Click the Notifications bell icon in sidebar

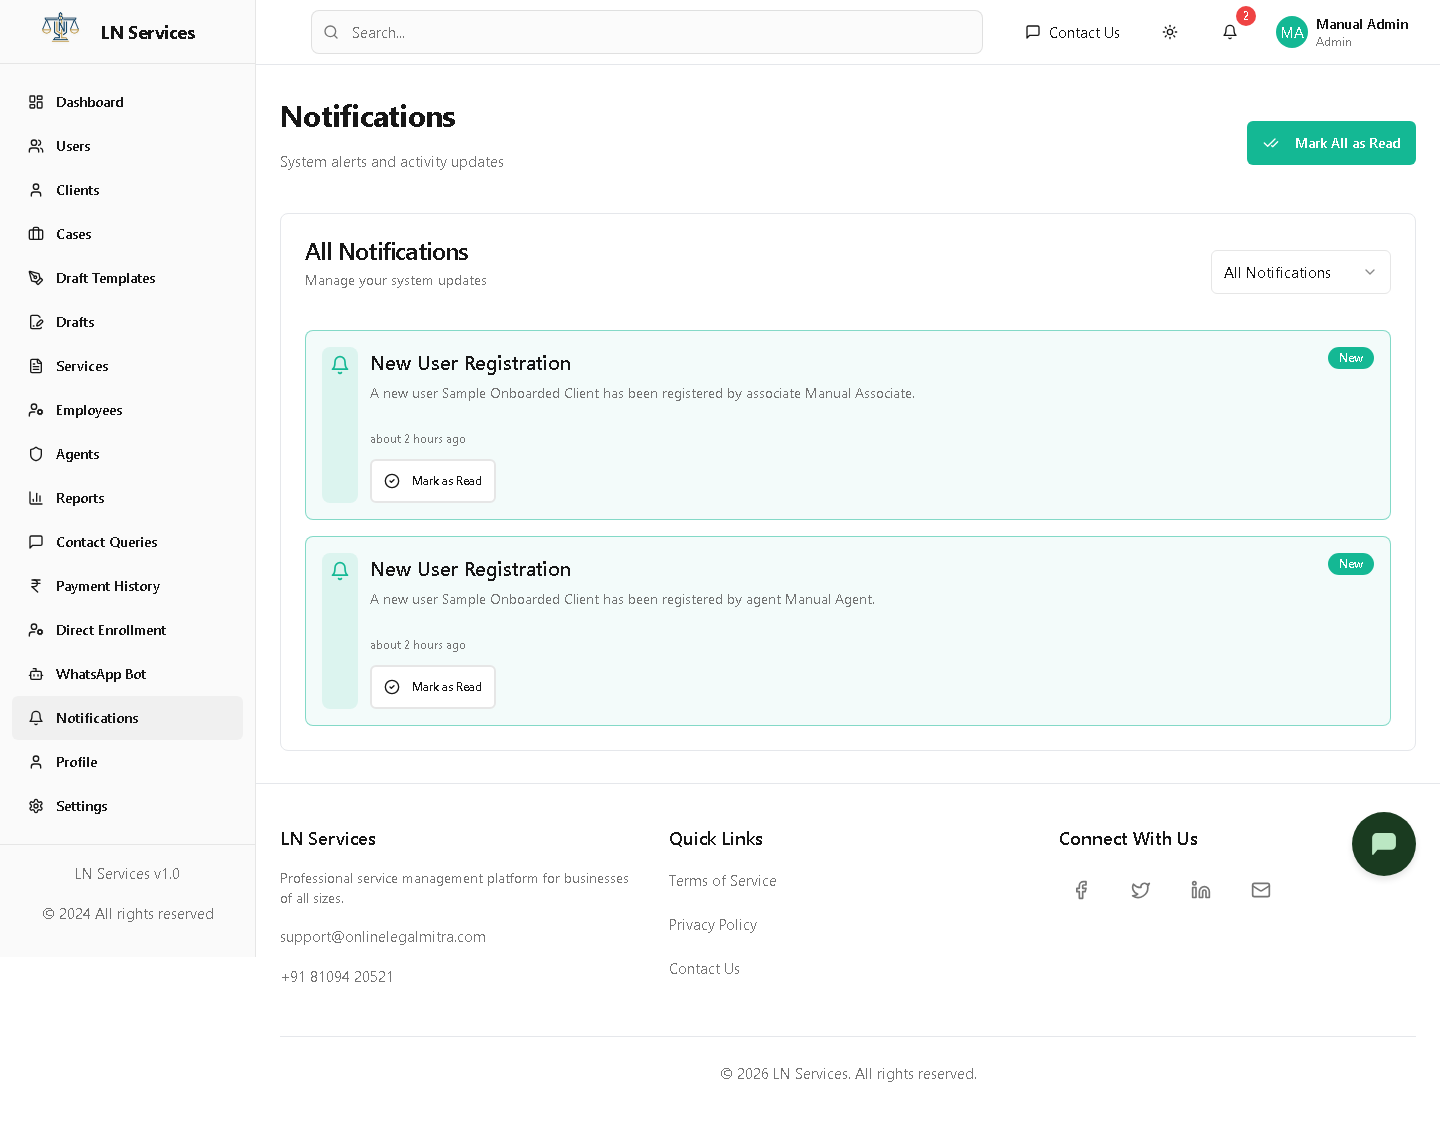pos(36,718)
